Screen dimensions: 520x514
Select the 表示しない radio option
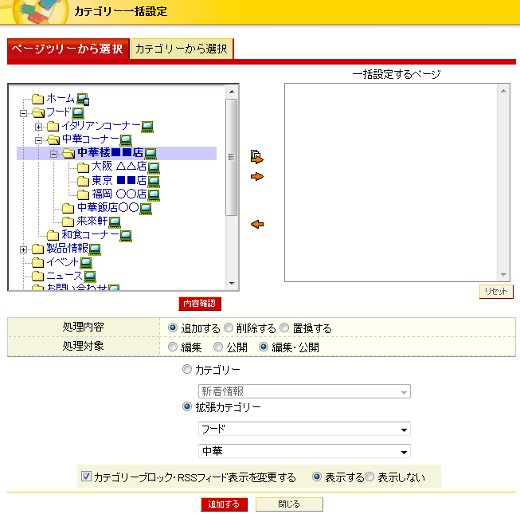pyautogui.click(x=369, y=477)
